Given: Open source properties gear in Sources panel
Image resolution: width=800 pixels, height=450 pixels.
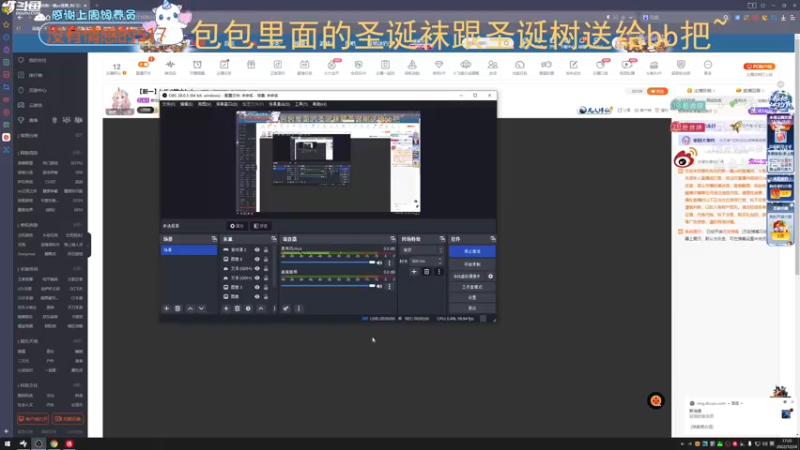Looking at the screenshot, I should point(248,308).
